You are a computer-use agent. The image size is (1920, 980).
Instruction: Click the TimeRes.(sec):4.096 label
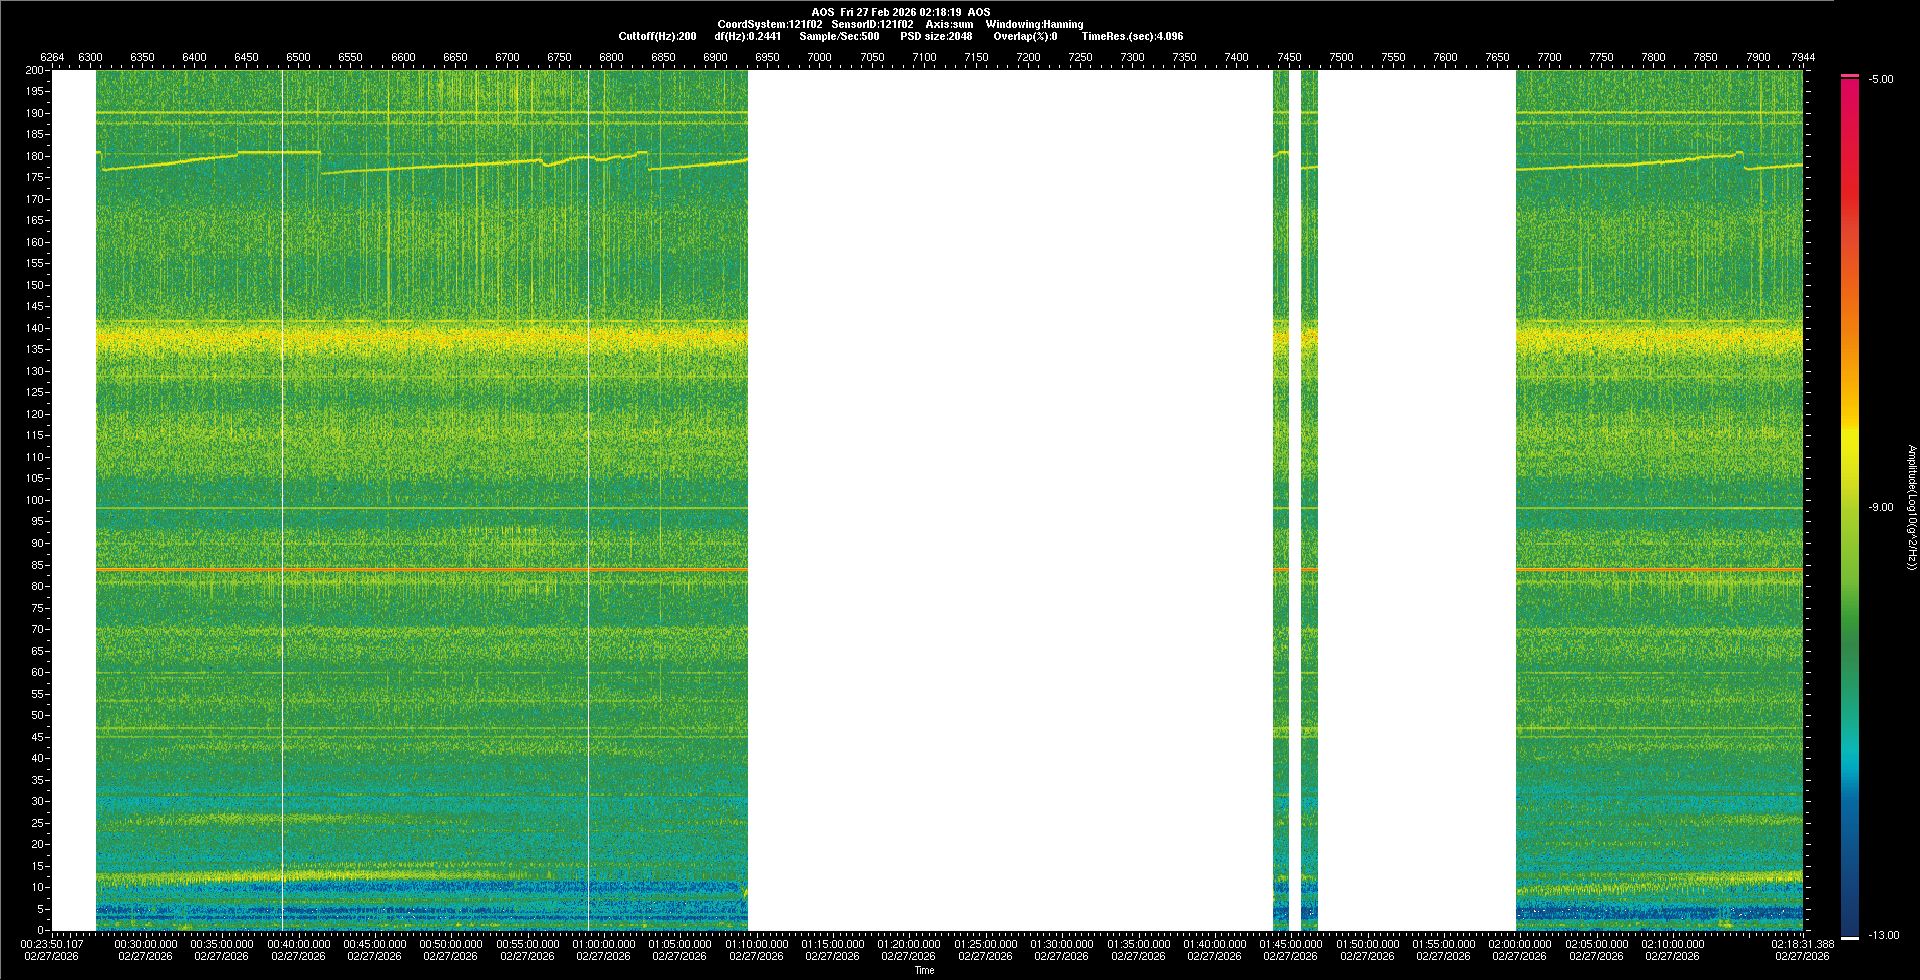[x=1132, y=36]
